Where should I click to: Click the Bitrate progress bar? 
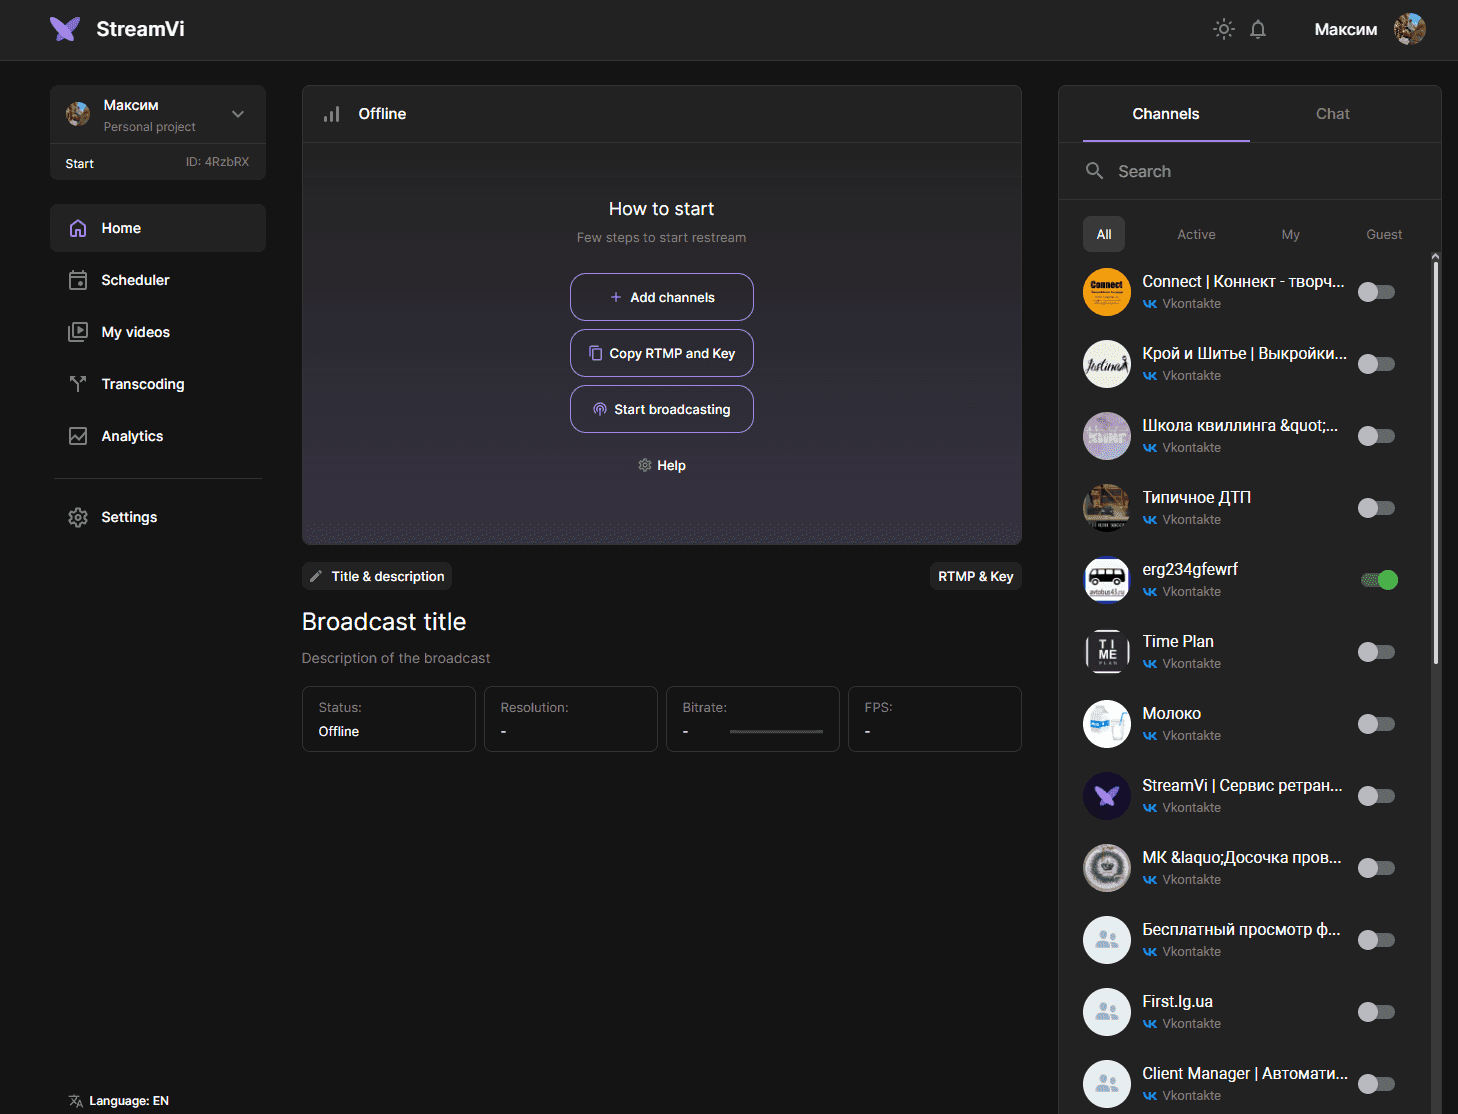pos(776,732)
